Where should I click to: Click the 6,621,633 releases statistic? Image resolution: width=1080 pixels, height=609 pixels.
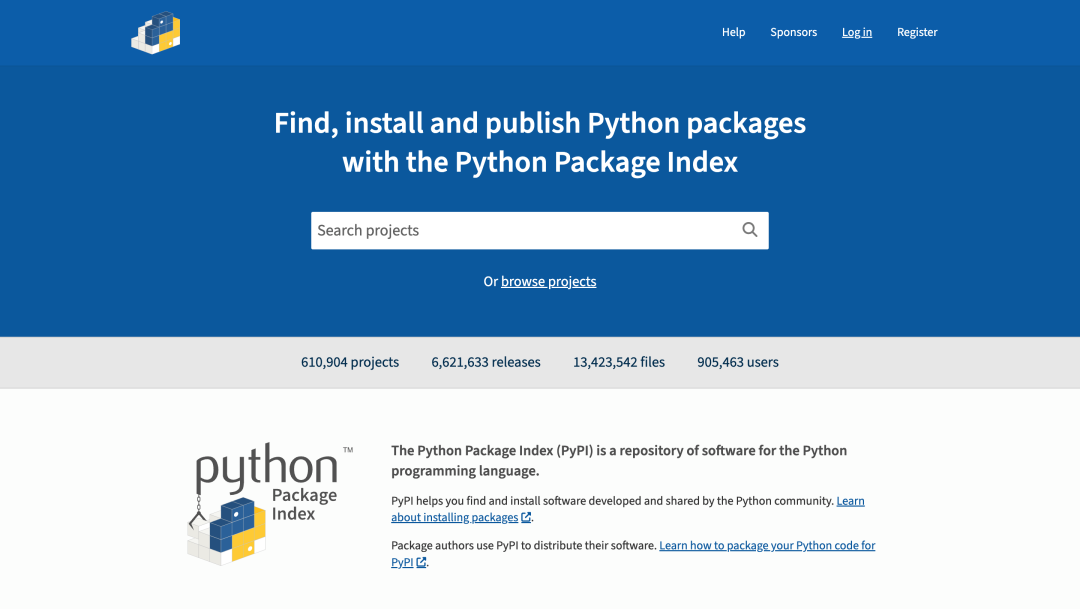click(486, 362)
